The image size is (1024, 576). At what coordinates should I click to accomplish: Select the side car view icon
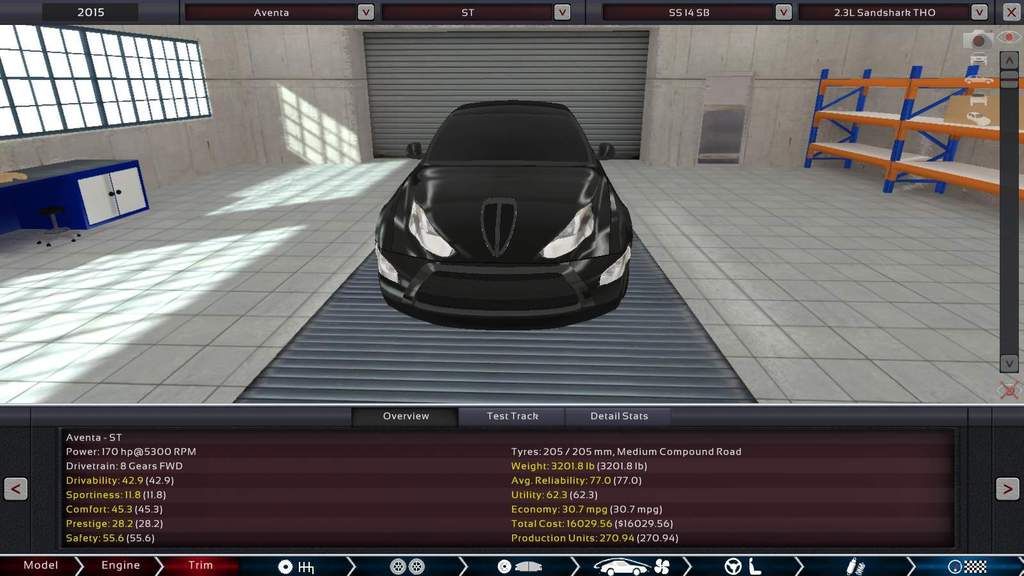click(978, 80)
